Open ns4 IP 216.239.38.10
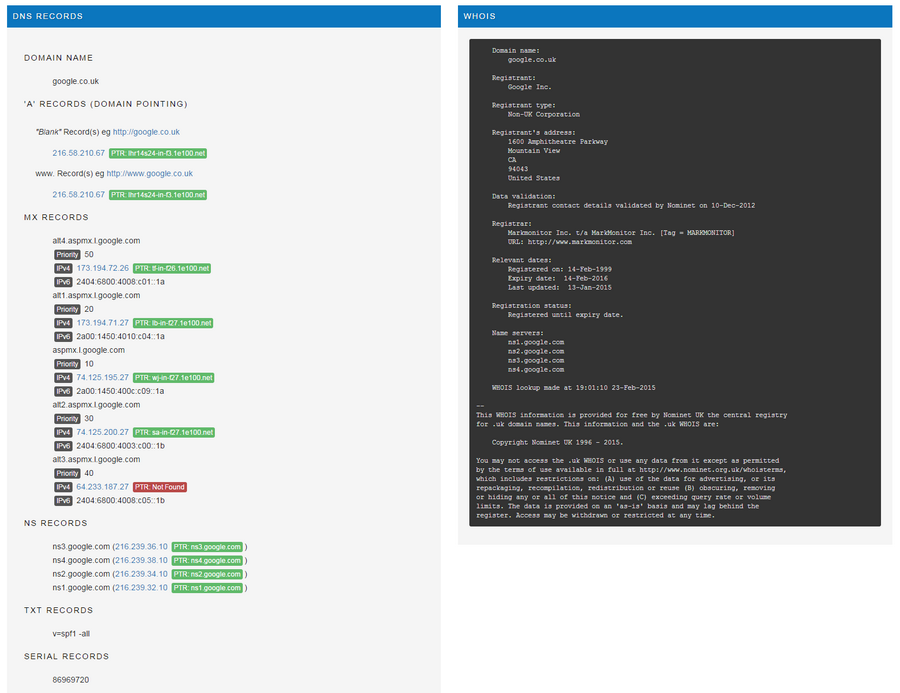The width and height of the screenshot is (900, 693). point(141,560)
